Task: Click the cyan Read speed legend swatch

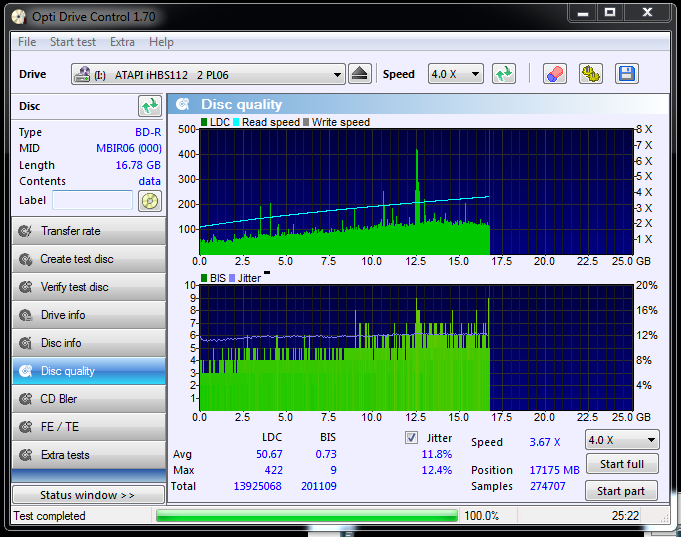Action: tap(236, 122)
